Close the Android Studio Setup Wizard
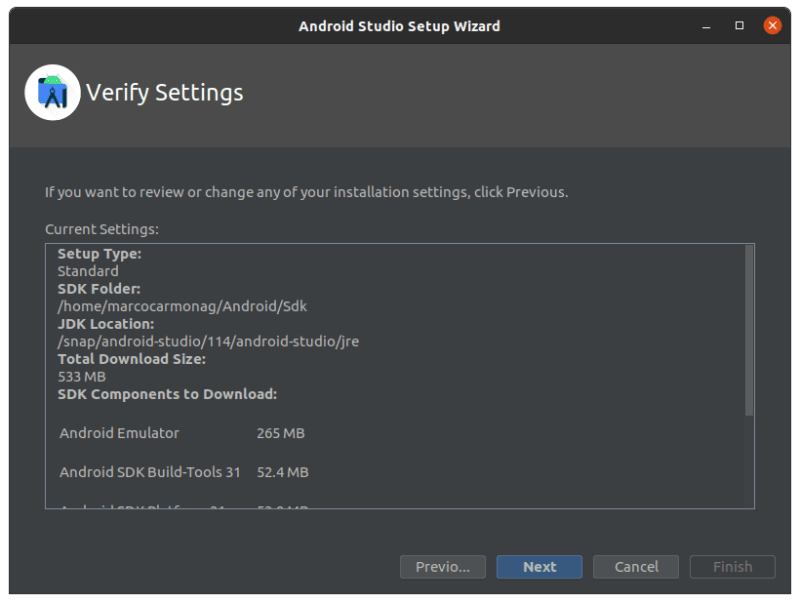 coord(771,26)
